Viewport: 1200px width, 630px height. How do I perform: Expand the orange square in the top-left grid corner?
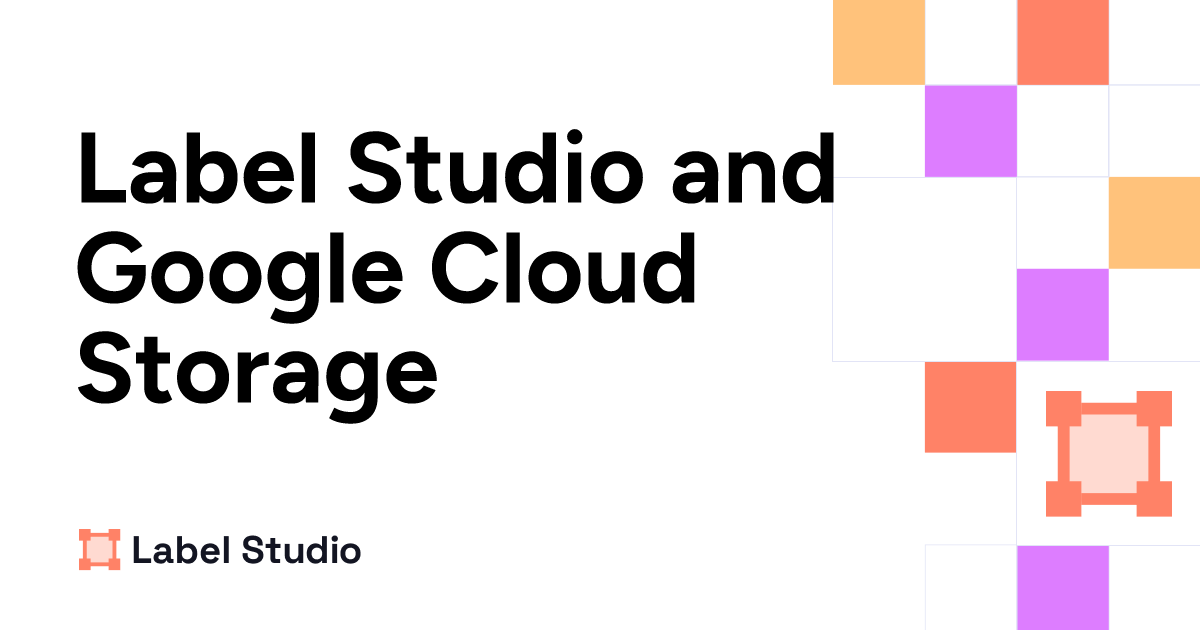click(x=878, y=40)
